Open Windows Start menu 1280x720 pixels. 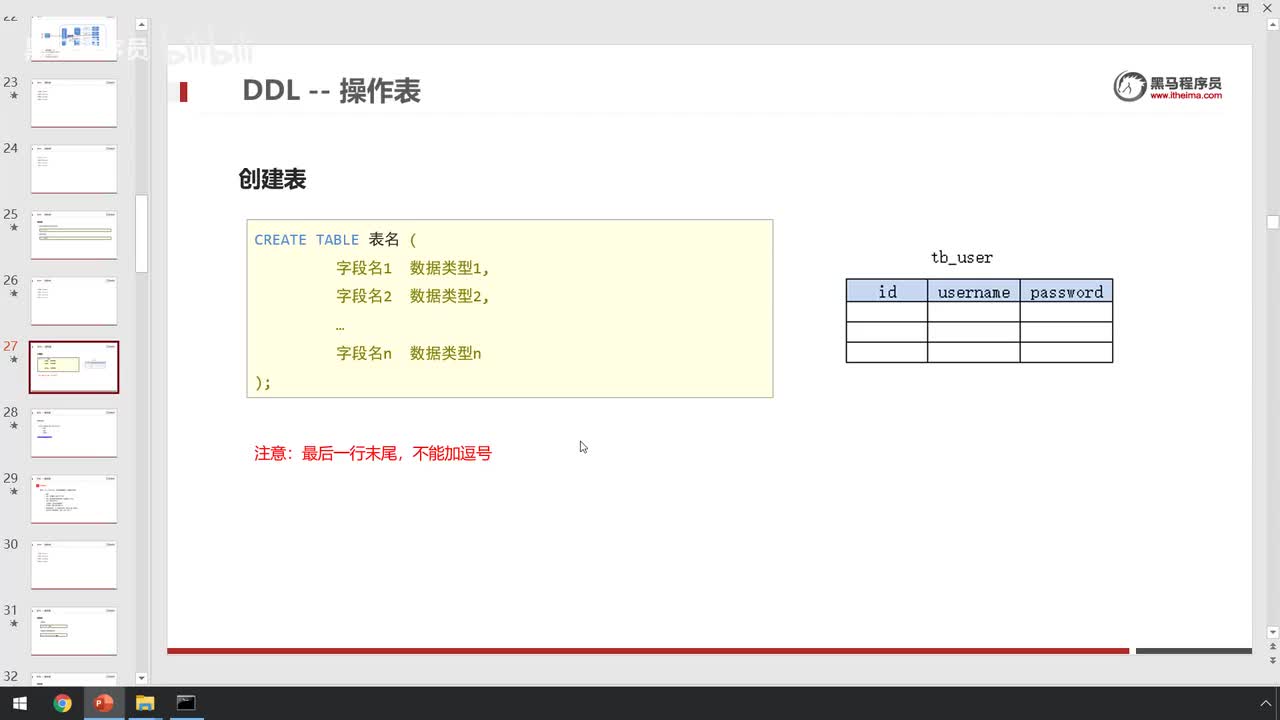19,703
